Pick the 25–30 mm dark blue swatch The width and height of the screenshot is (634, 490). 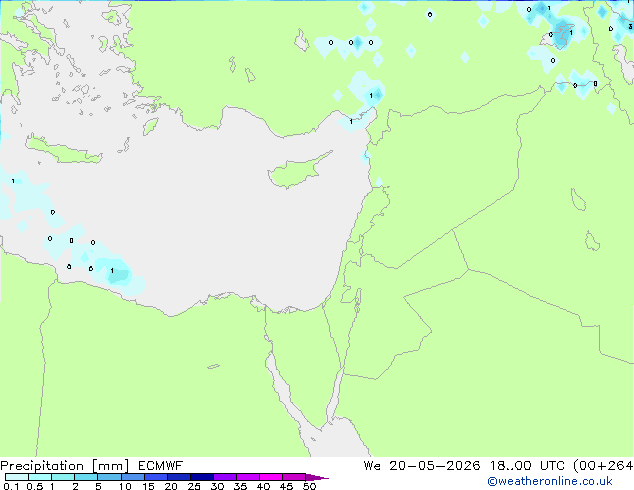[x=202, y=477]
